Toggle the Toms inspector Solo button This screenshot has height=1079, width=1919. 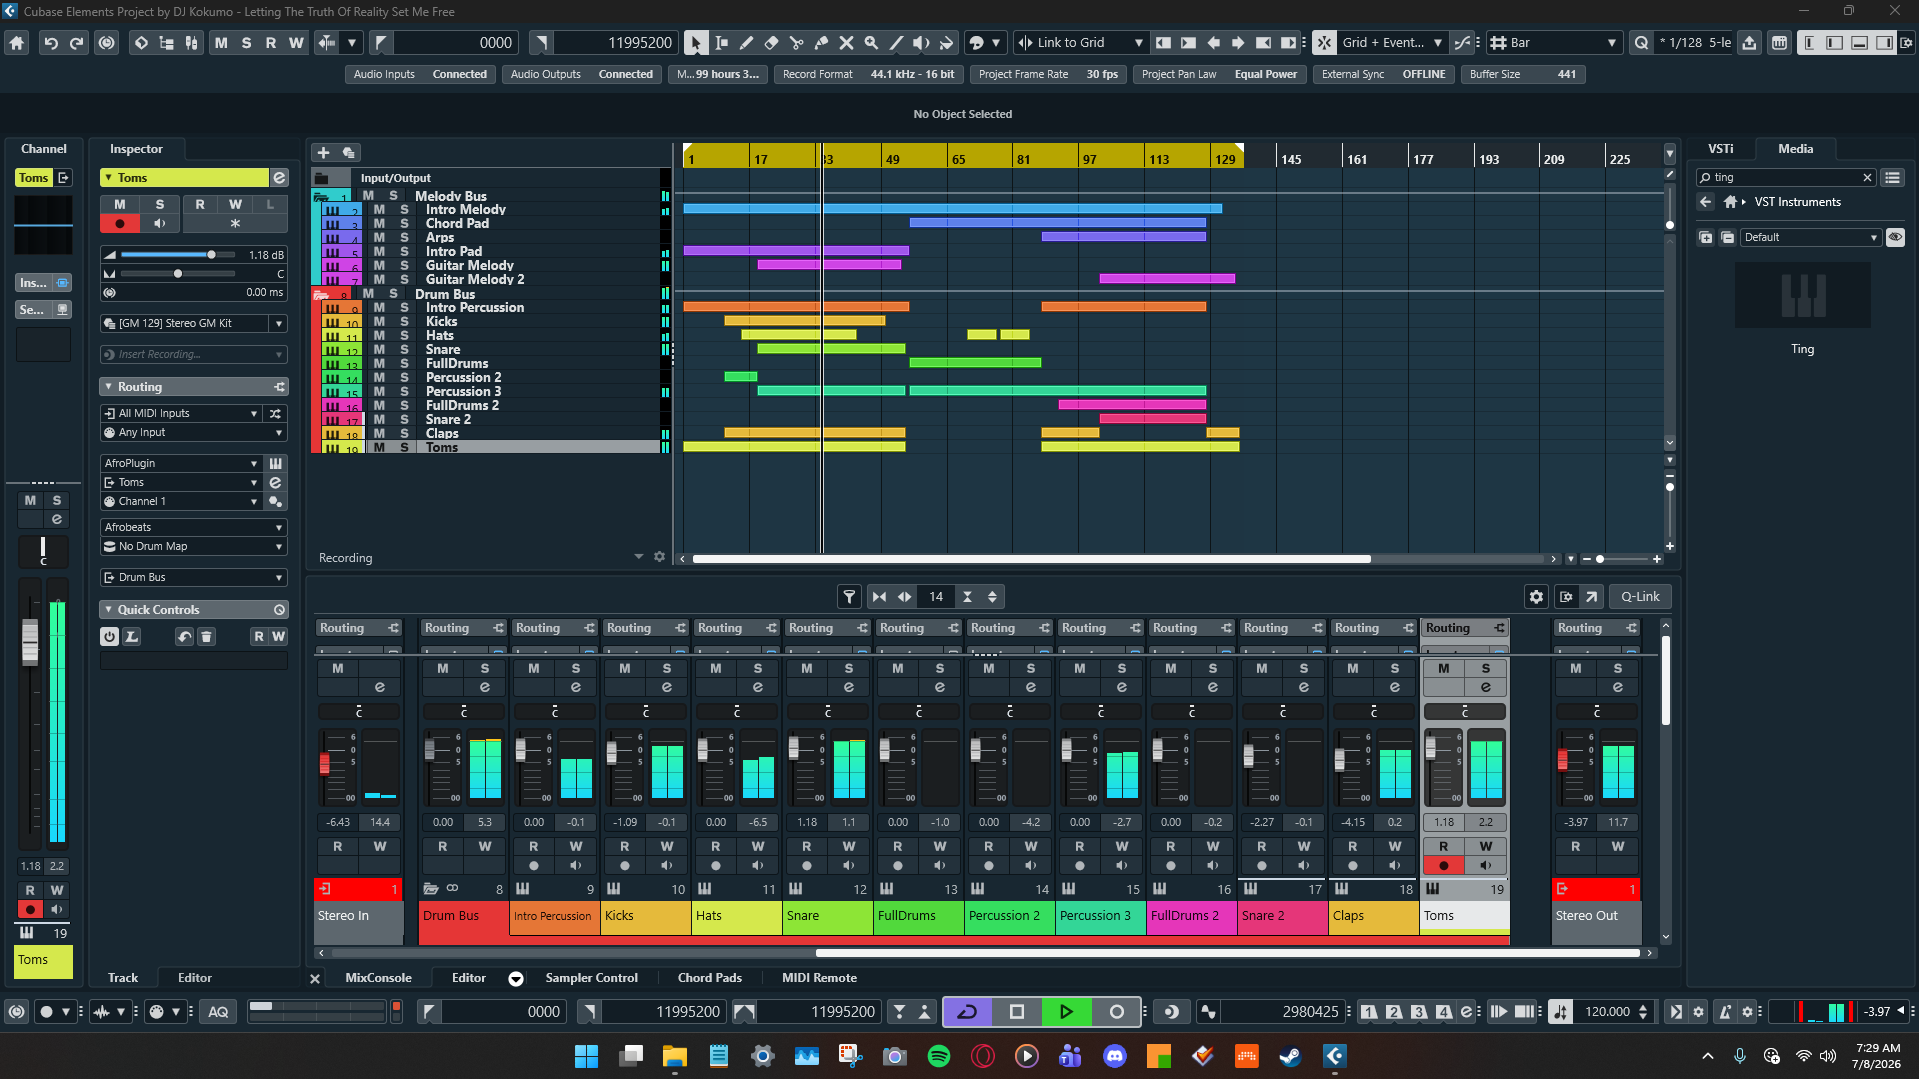coord(159,204)
